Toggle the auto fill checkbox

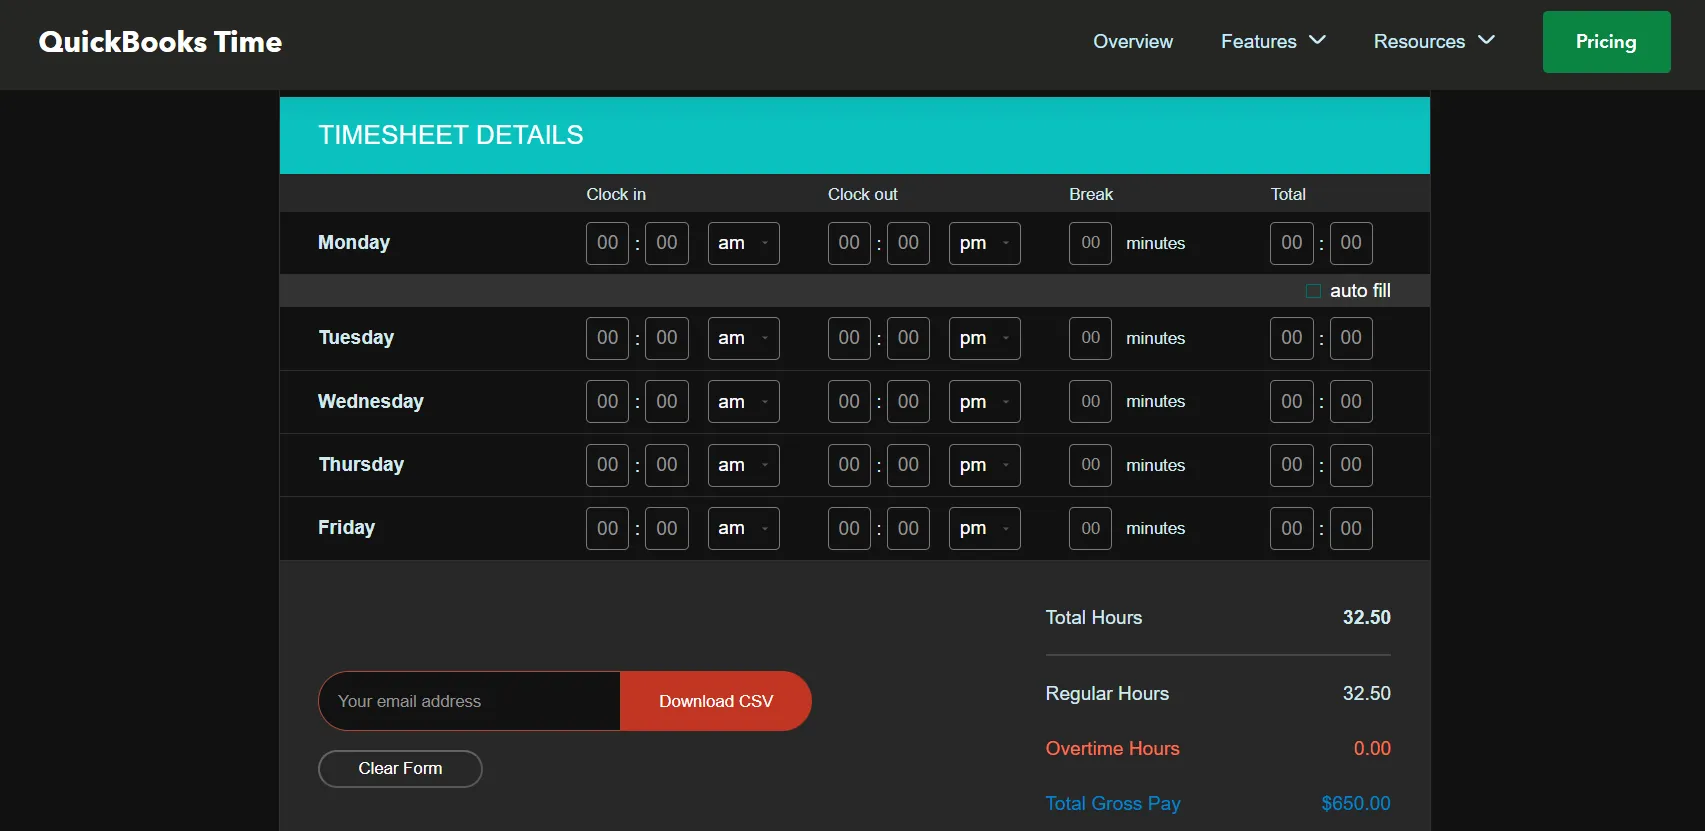[x=1313, y=291]
